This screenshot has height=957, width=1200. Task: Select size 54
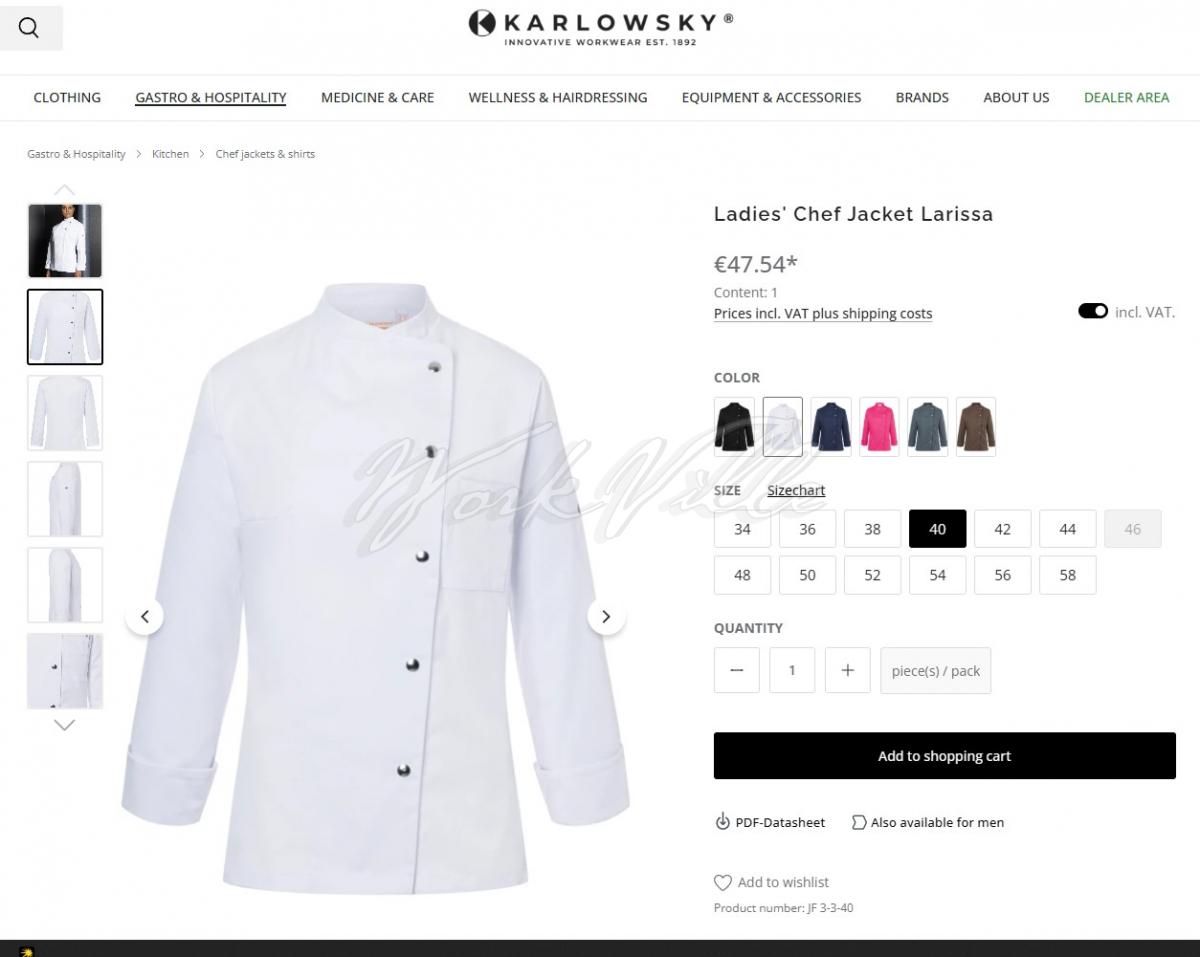coord(937,575)
